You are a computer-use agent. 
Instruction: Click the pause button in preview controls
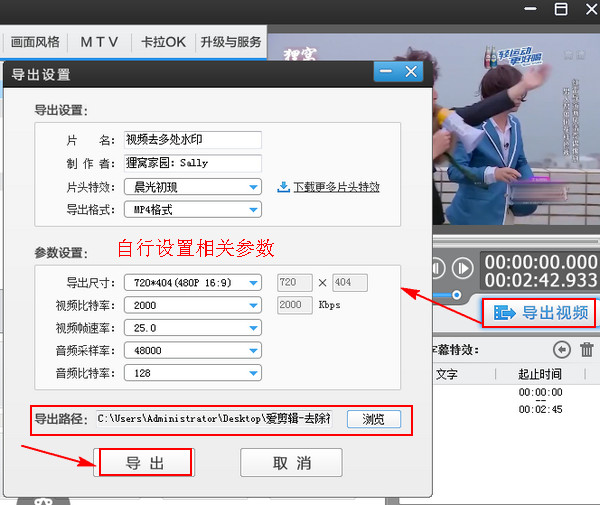(438, 268)
